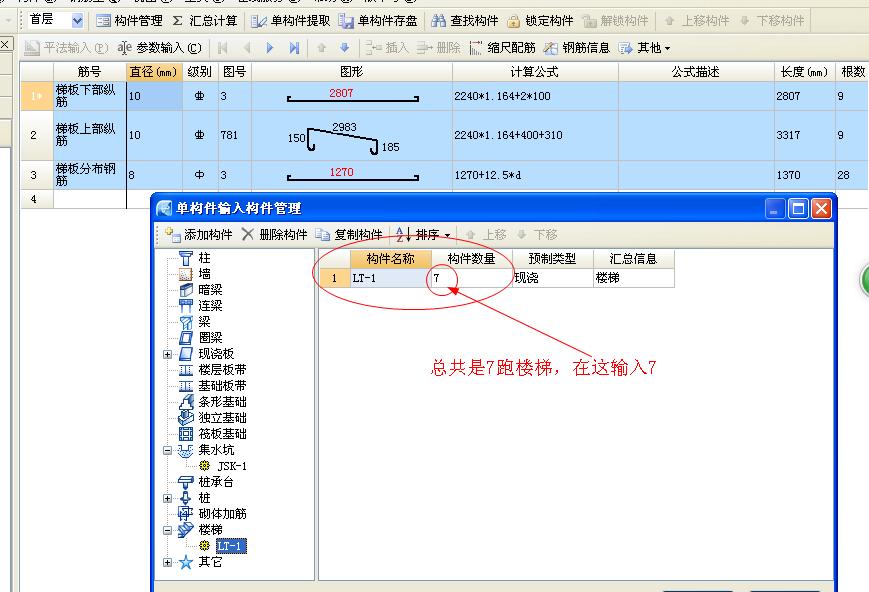Expand the 其它 tree node
The image size is (869, 592).
click(x=167, y=563)
